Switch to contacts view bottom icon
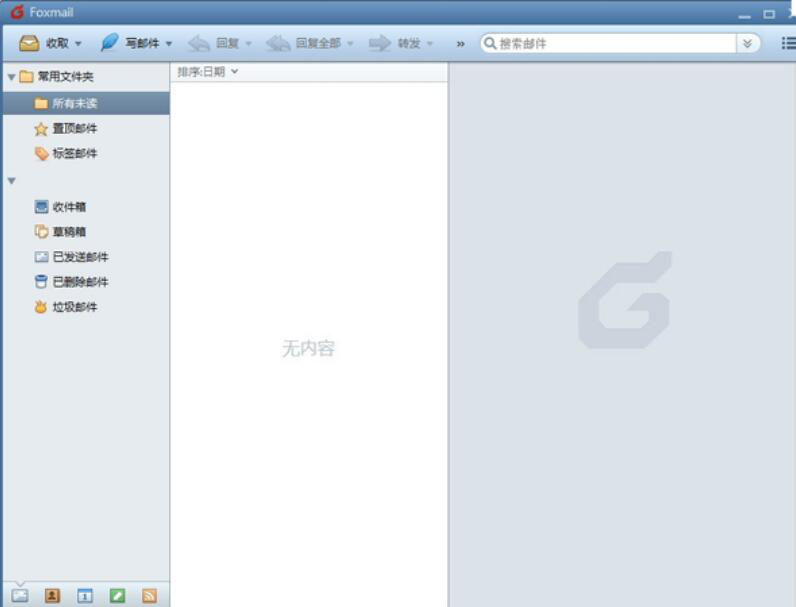The height and width of the screenshot is (607, 796). tap(52, 595)
